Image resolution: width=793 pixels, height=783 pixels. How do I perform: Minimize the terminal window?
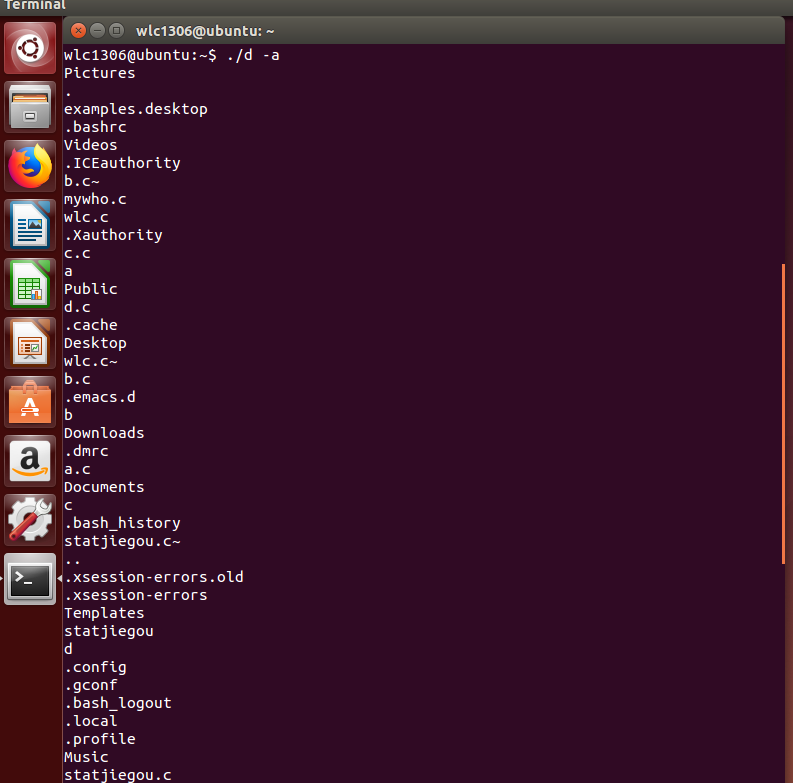coord(97,31)
